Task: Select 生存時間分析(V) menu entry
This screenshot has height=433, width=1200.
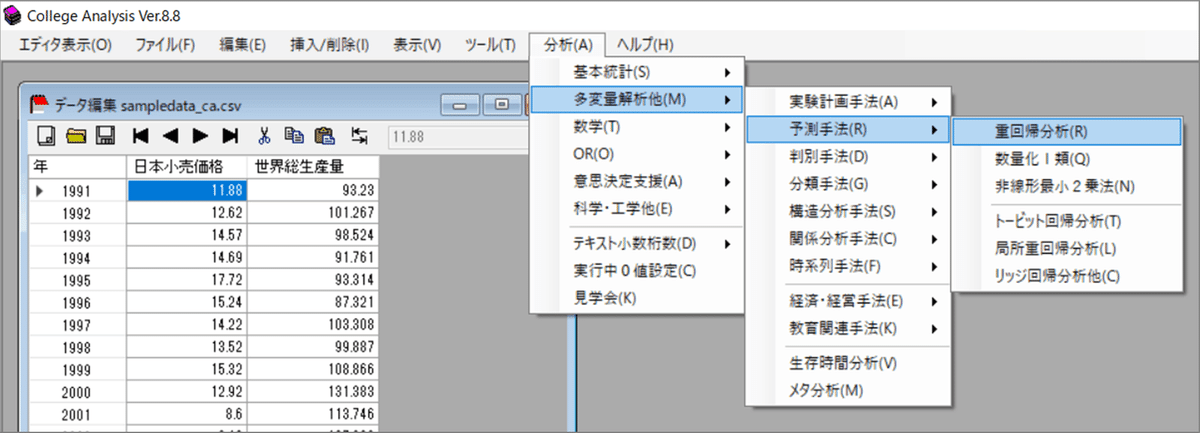Action: click(848, 362)
